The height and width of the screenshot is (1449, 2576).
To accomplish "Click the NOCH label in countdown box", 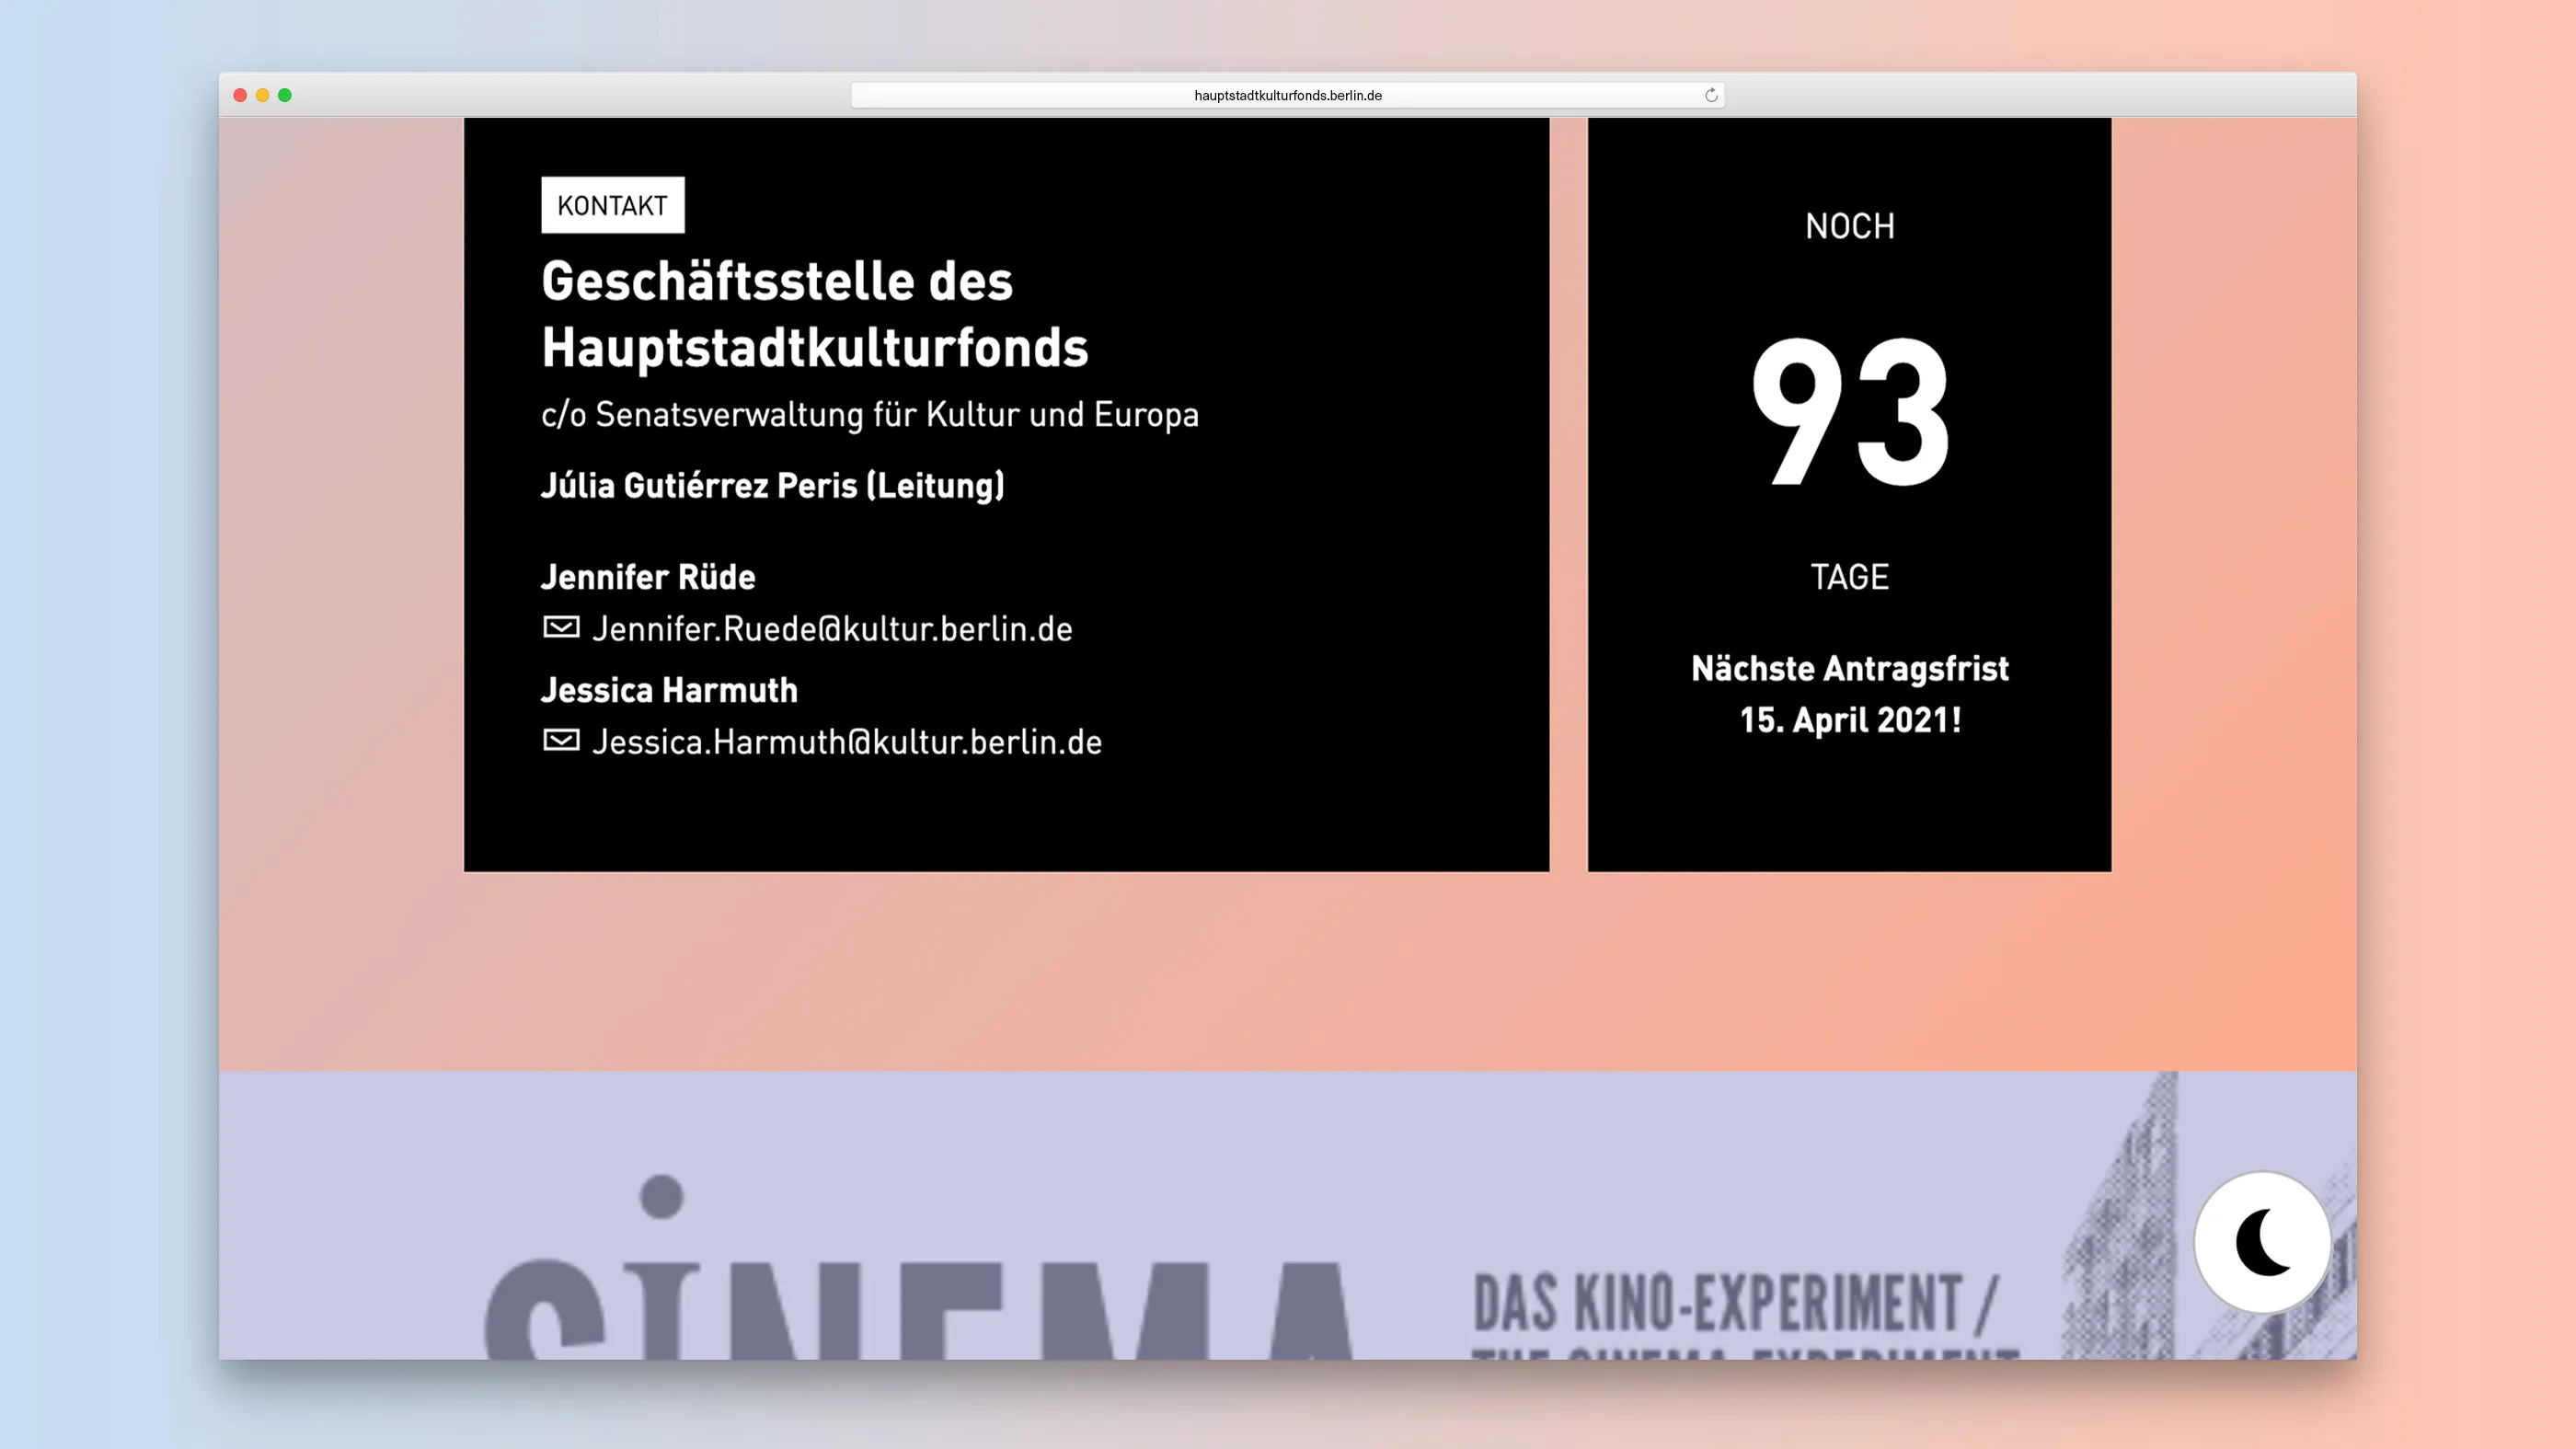I will point(1850,226).
